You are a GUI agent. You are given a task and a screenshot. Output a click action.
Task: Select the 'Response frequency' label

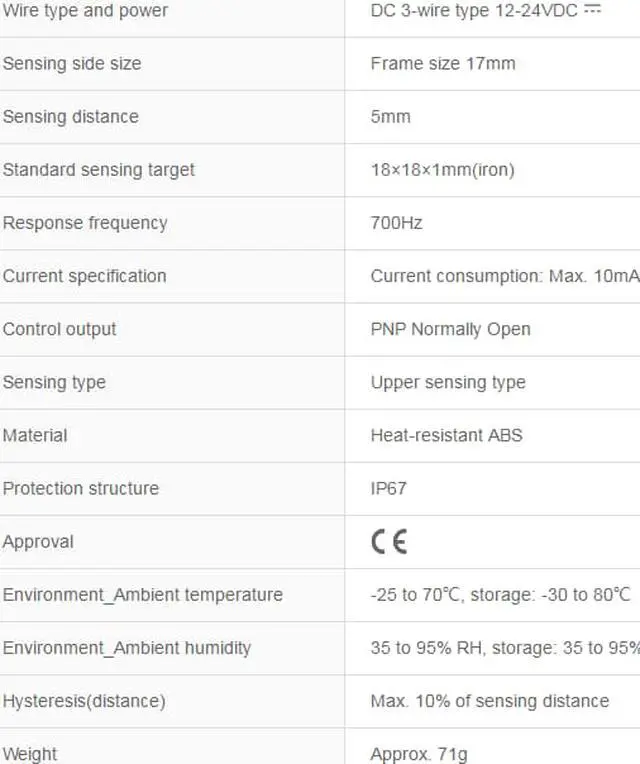[85, 222]
